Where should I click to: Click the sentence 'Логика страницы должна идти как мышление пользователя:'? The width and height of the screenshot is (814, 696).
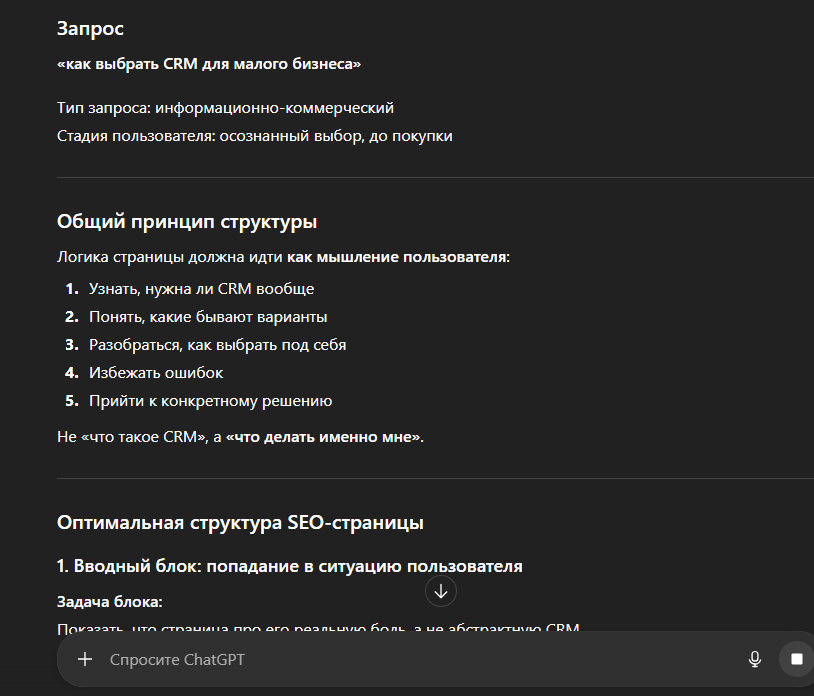(283, 257)
